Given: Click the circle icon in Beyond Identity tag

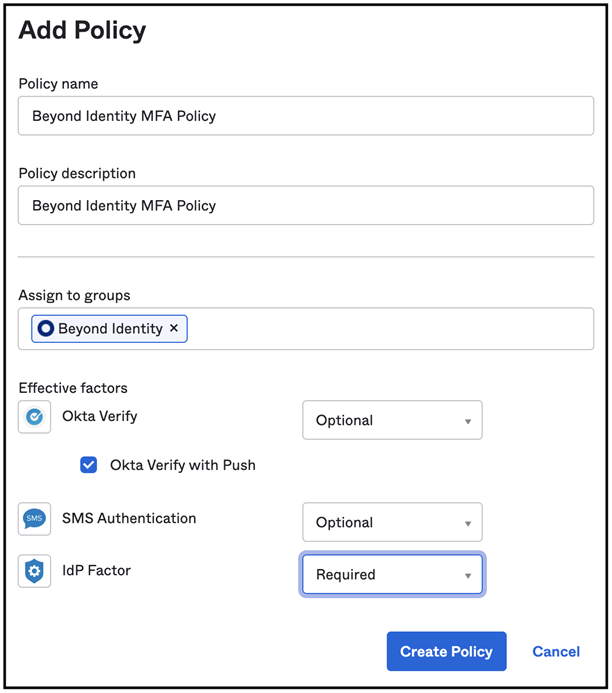Looking at the screenshot, I should (x=45, y=329).
